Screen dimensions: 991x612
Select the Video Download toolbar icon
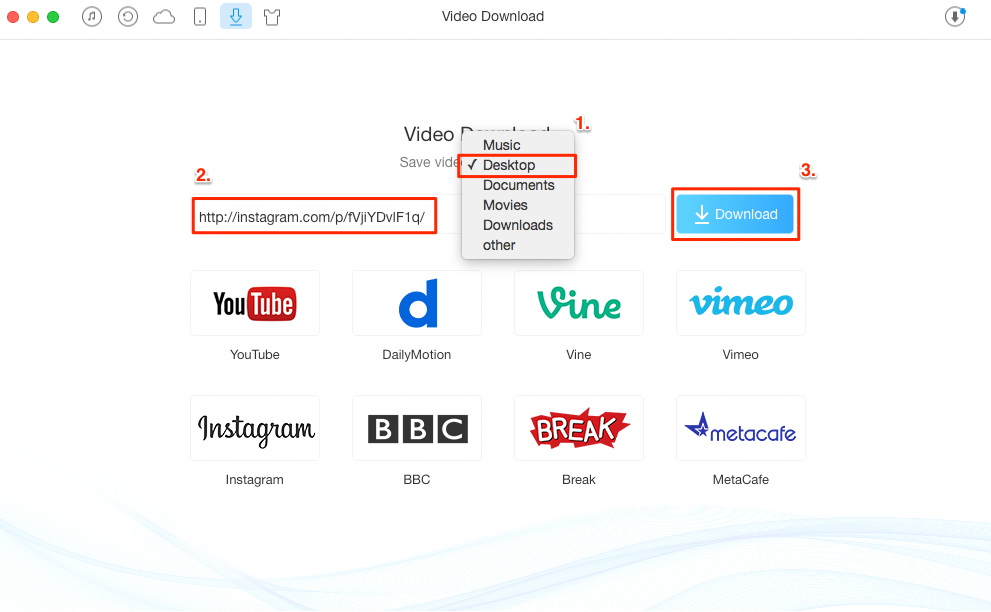pyautogui.click(x=236, y=16)
